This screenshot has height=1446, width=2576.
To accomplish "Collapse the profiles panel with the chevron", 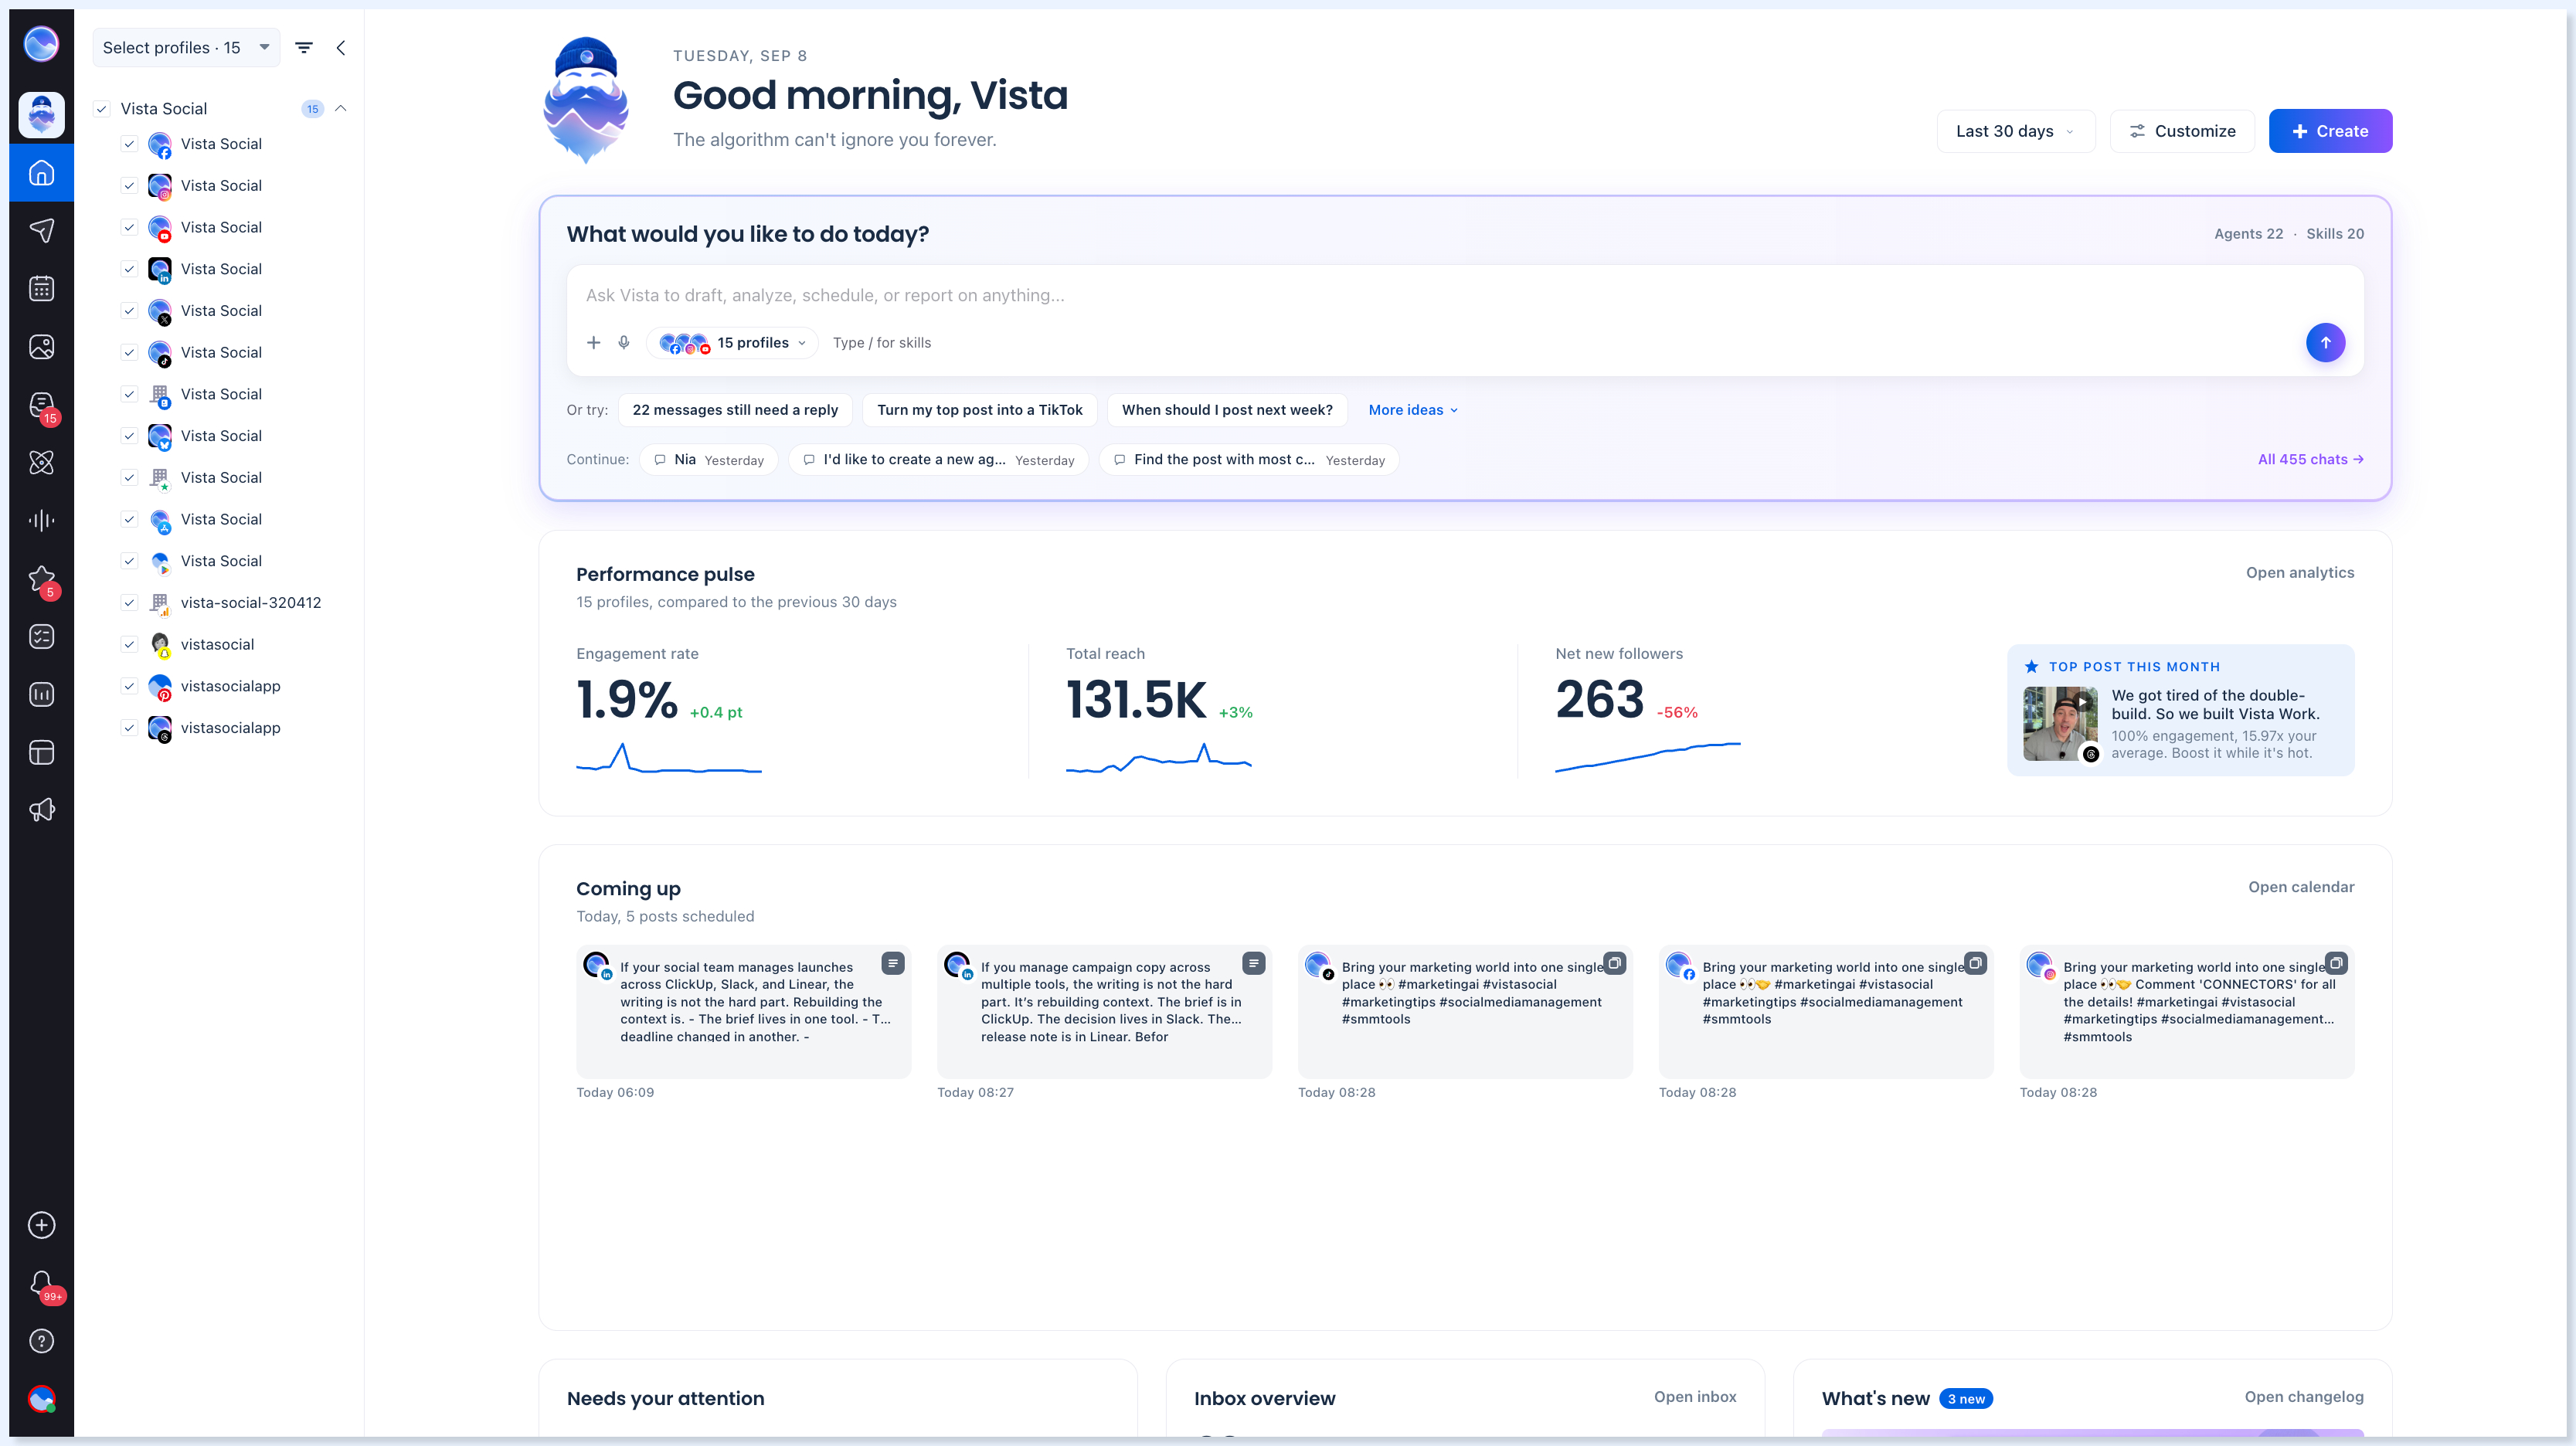I will coord(341,47).
